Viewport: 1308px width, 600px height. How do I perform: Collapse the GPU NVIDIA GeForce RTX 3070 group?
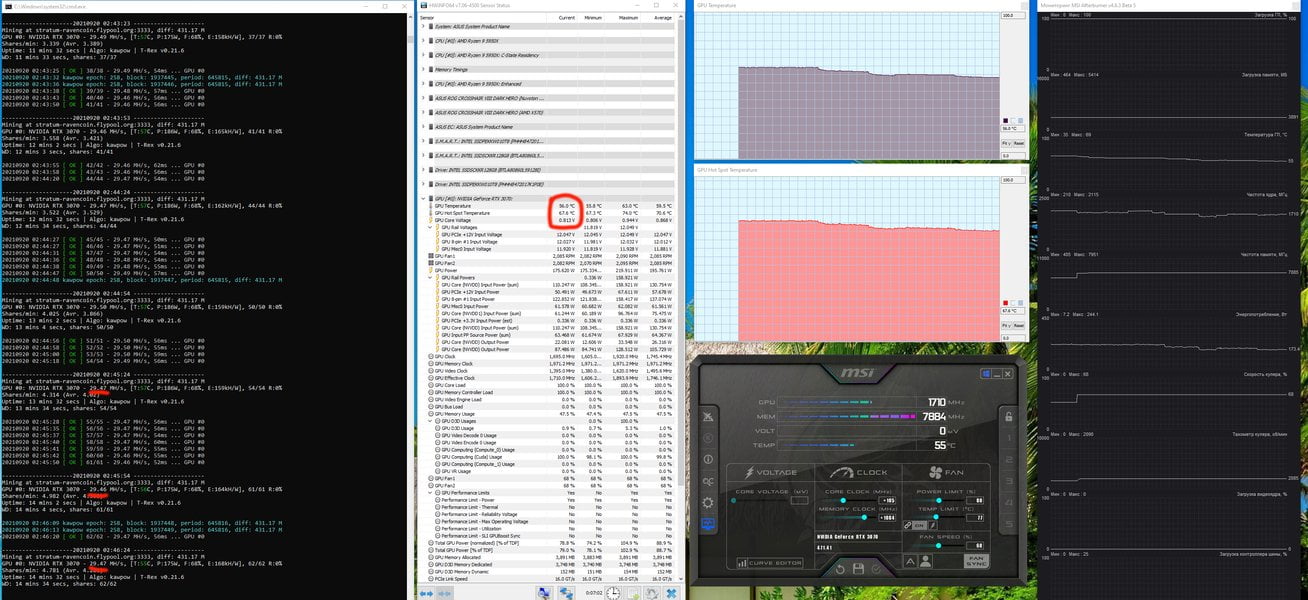[424, 198]
